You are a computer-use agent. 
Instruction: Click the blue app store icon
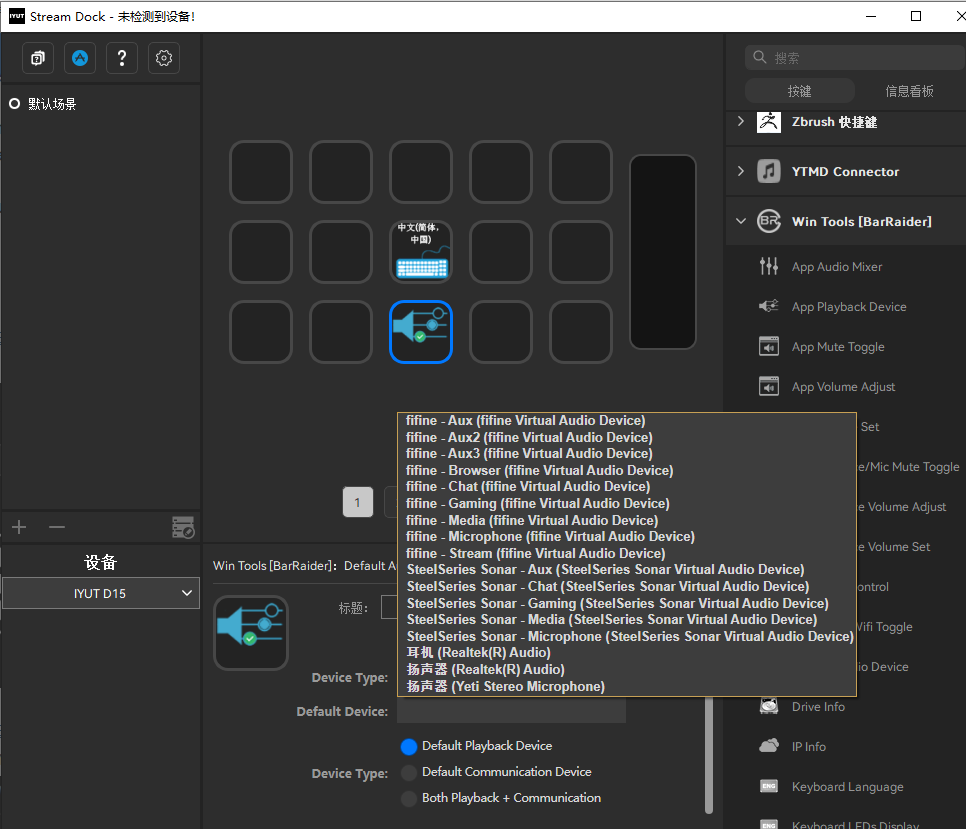coord(80,58)
